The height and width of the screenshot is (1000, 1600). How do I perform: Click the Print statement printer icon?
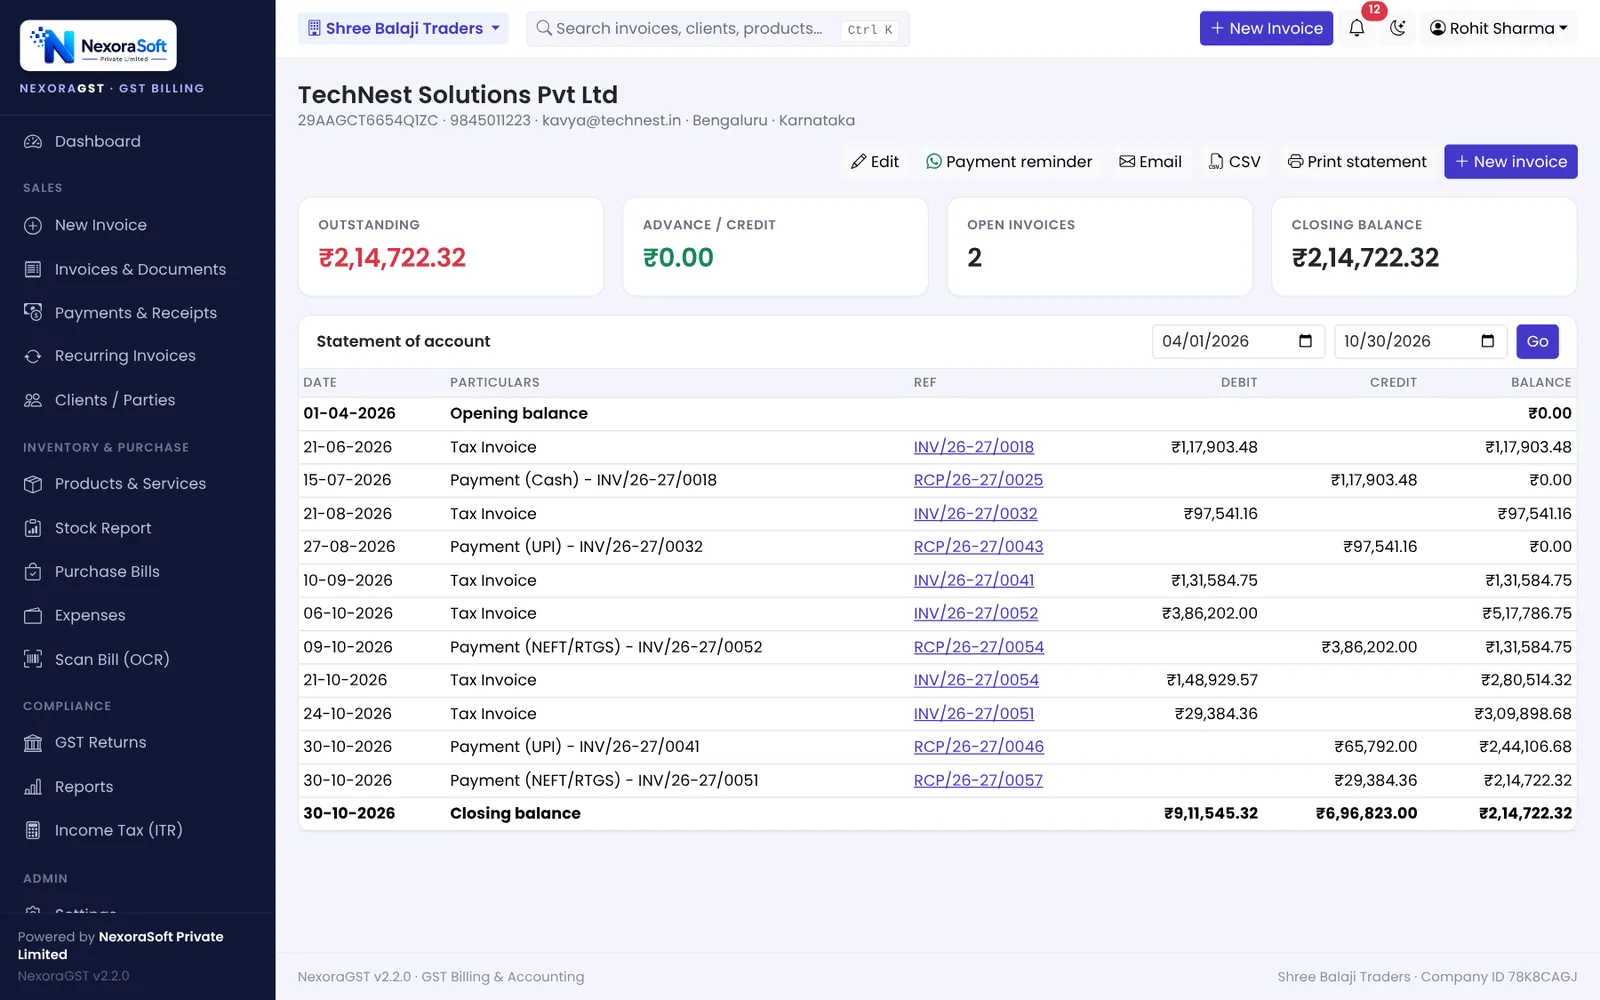1295,162
